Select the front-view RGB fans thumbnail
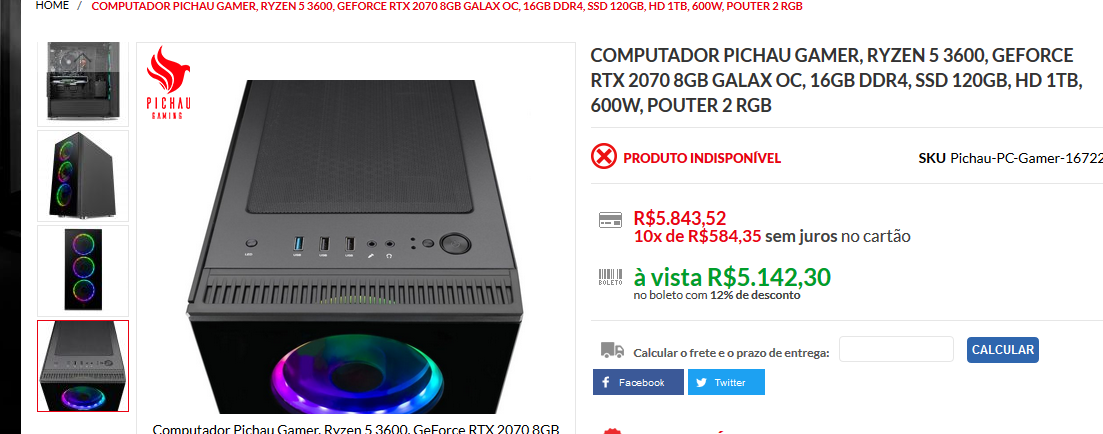1103x434 pixels. pyautogui.click(x=83, y=271)
